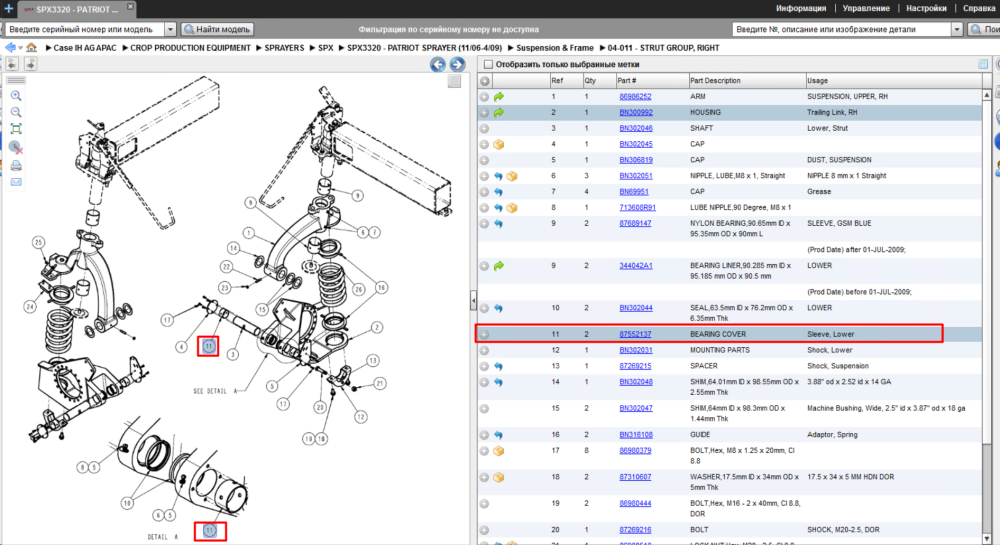
Task: Toggle diagram panel square button top-right
Action: pos(454,81)
